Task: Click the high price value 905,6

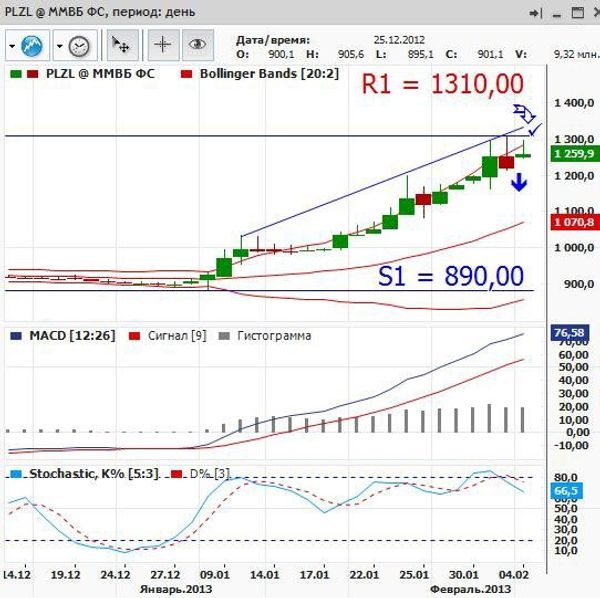Action: pos(351,54)
